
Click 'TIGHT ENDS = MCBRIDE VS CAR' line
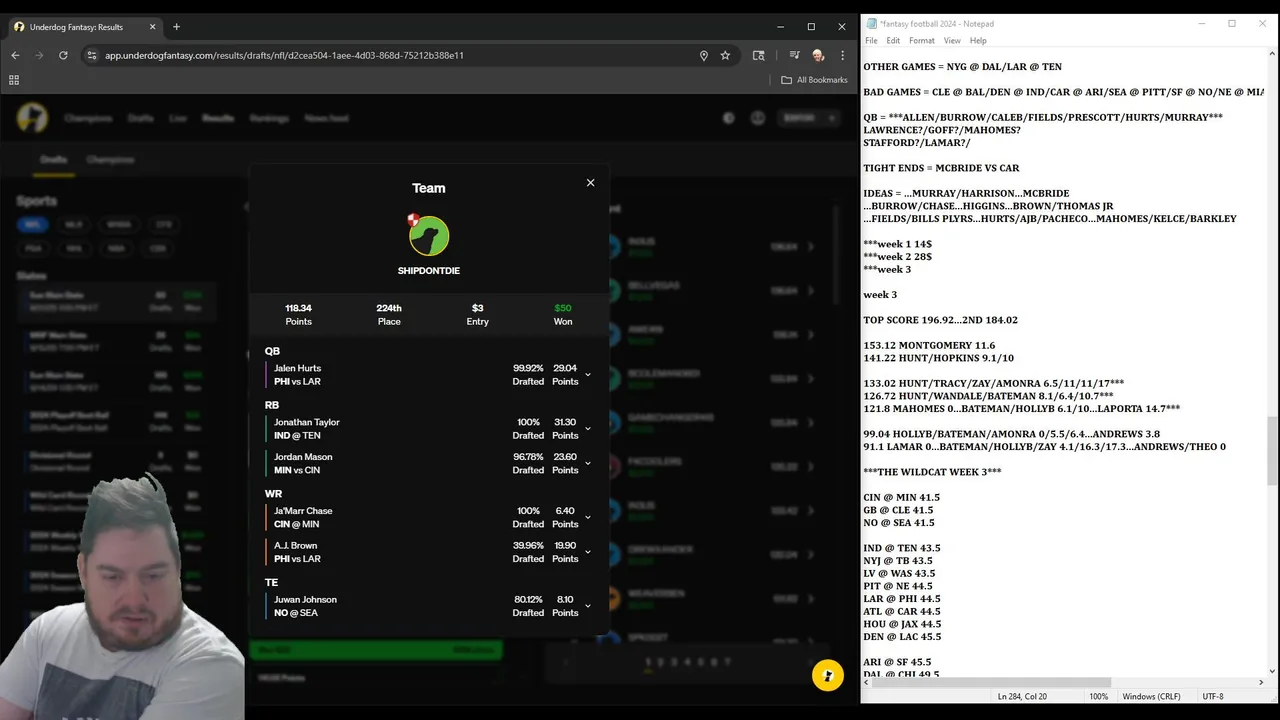coord(941,168)
